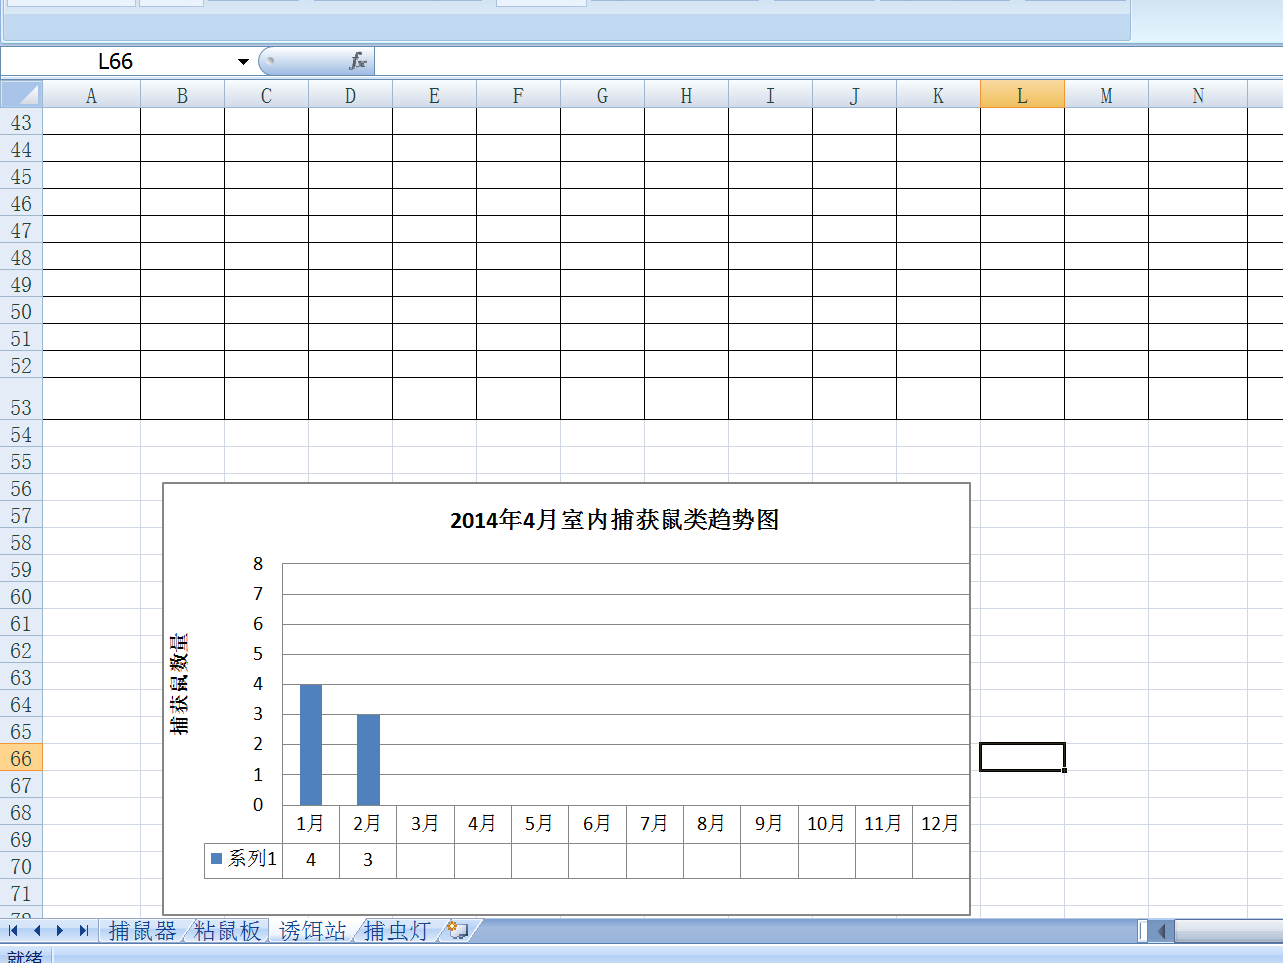Viewport: 1283px width, 963px height.
Task: Switch to the 捕虫灯 sheet tab
Action: (x=397, y=931)
